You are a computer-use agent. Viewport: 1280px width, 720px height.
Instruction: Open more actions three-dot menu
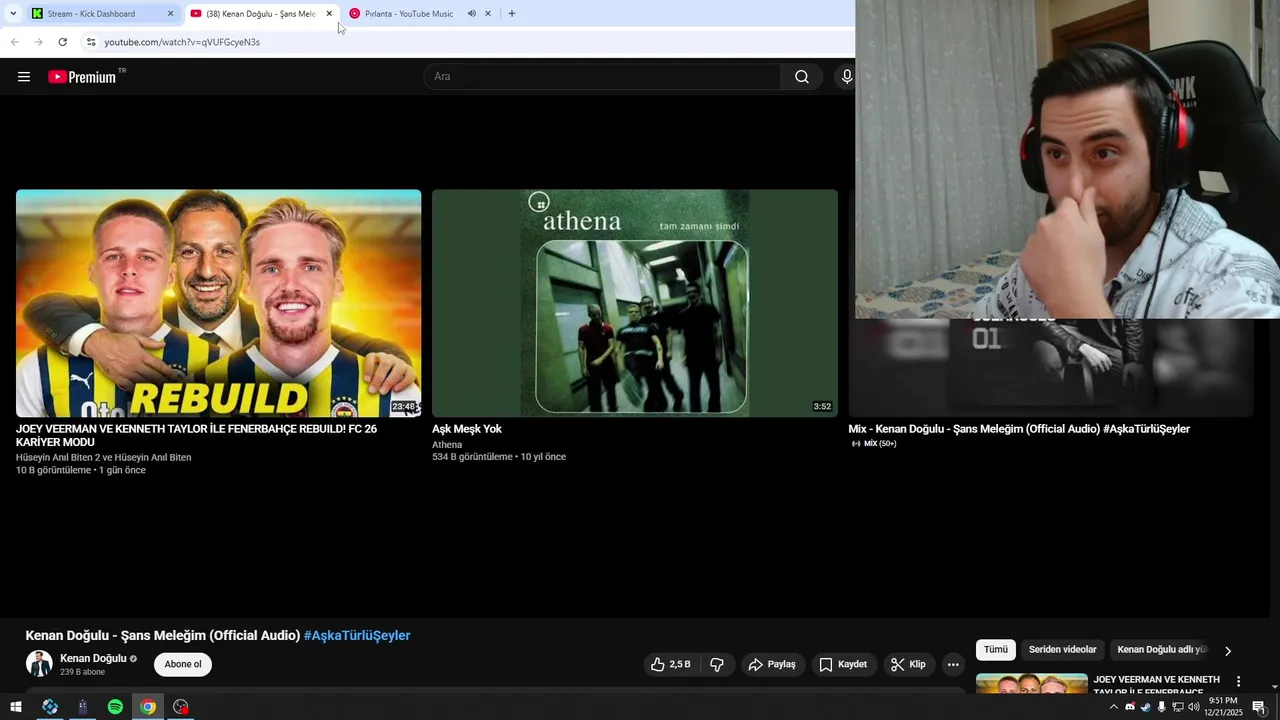[x=953, y=664]
